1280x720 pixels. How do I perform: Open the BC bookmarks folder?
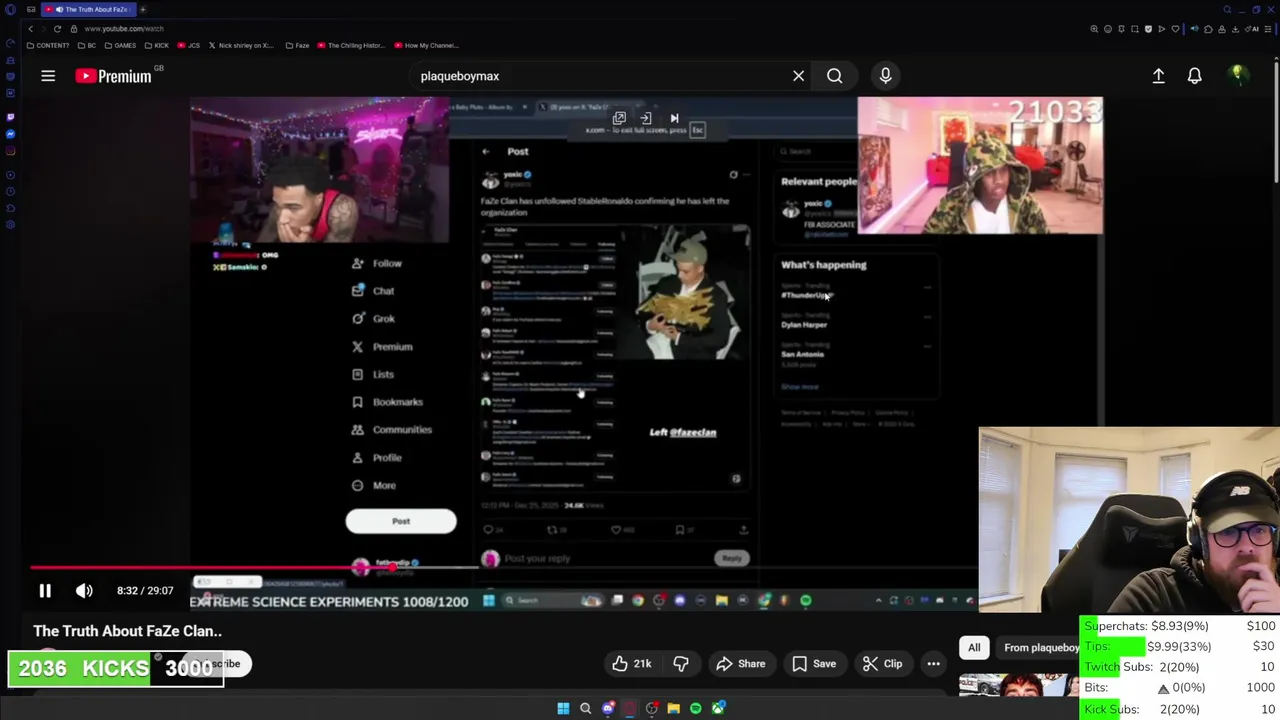click(88, 45)
